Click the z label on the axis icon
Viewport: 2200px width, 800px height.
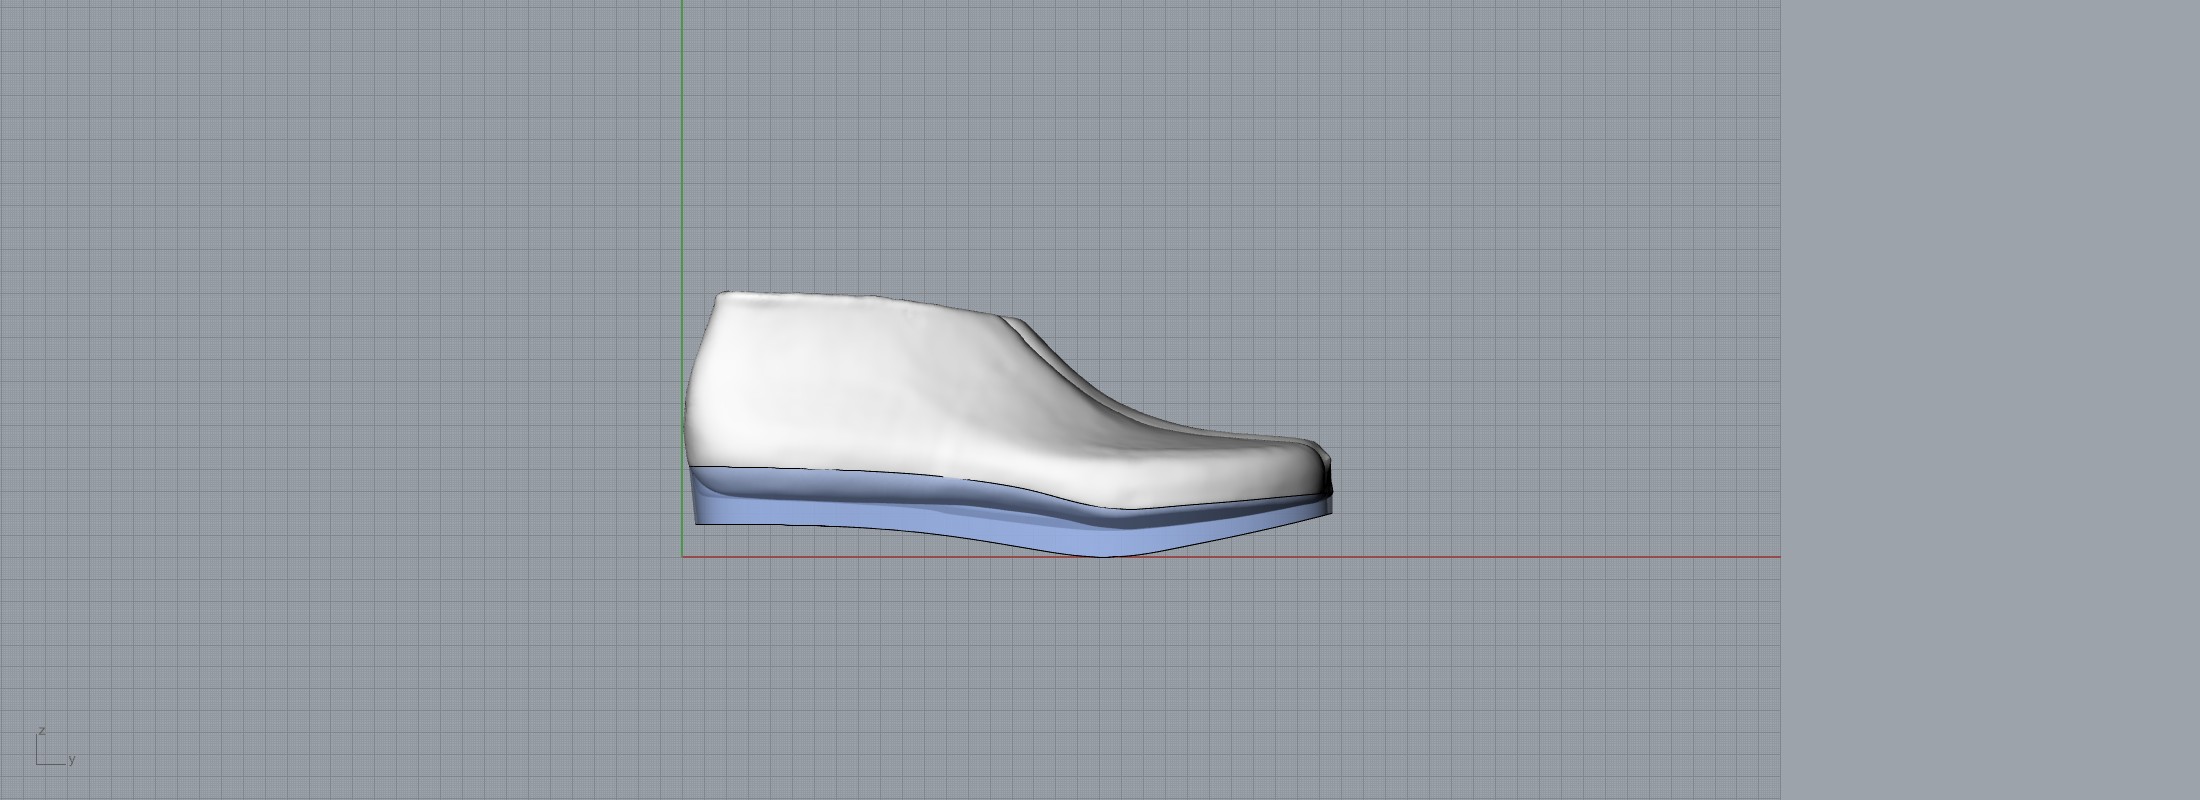[41, 731]
